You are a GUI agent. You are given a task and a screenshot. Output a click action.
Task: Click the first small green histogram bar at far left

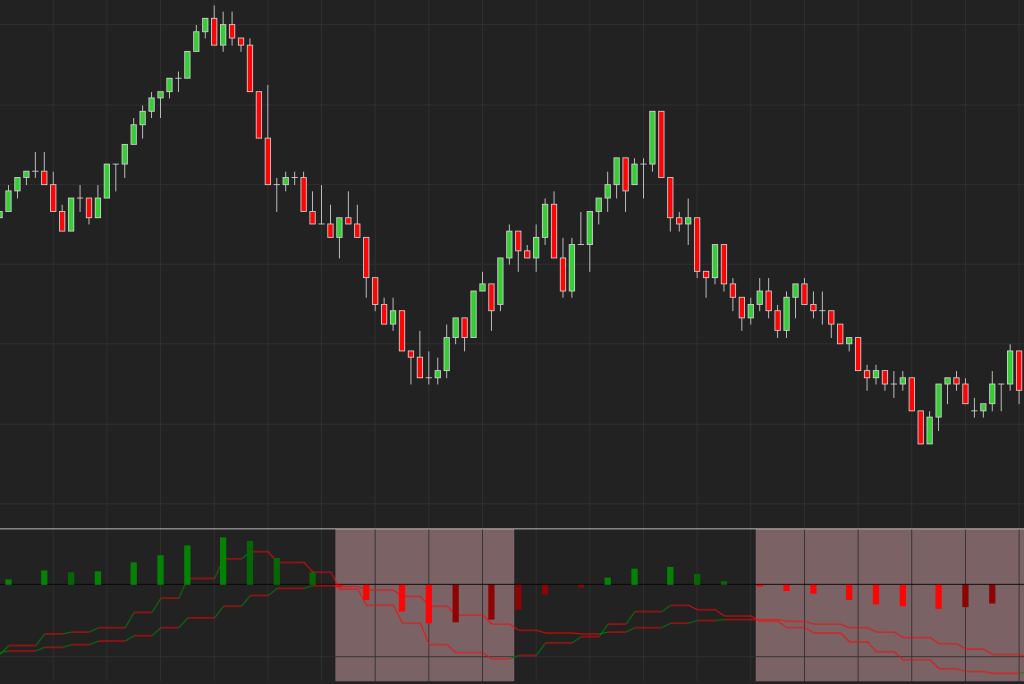(8, 581)
